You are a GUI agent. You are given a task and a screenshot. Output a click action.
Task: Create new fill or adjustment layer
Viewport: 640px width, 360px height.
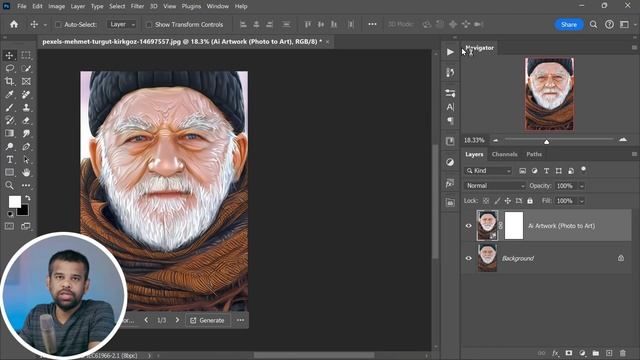click(x=582, y=353)
